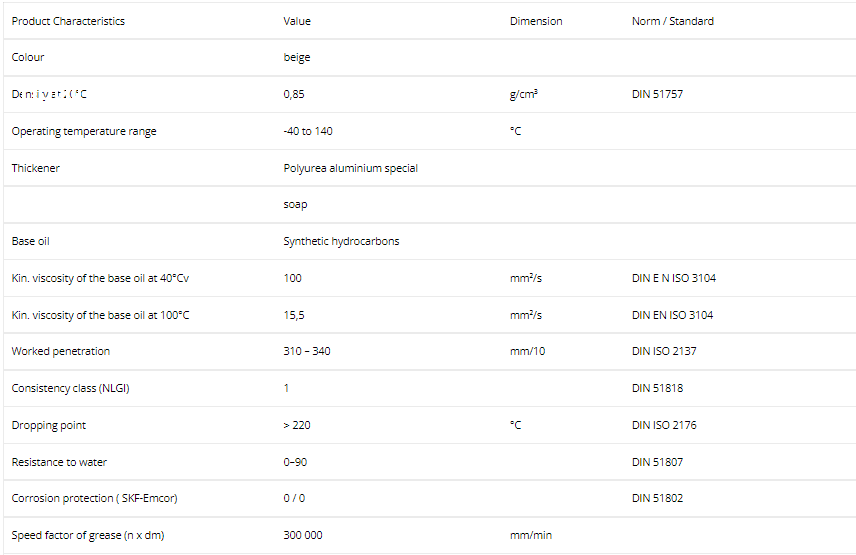Image resolution: width=856 pixels, height=555 pixels.
Task: Select the DIN ISO 2137 cell
Action: point(665,351)
